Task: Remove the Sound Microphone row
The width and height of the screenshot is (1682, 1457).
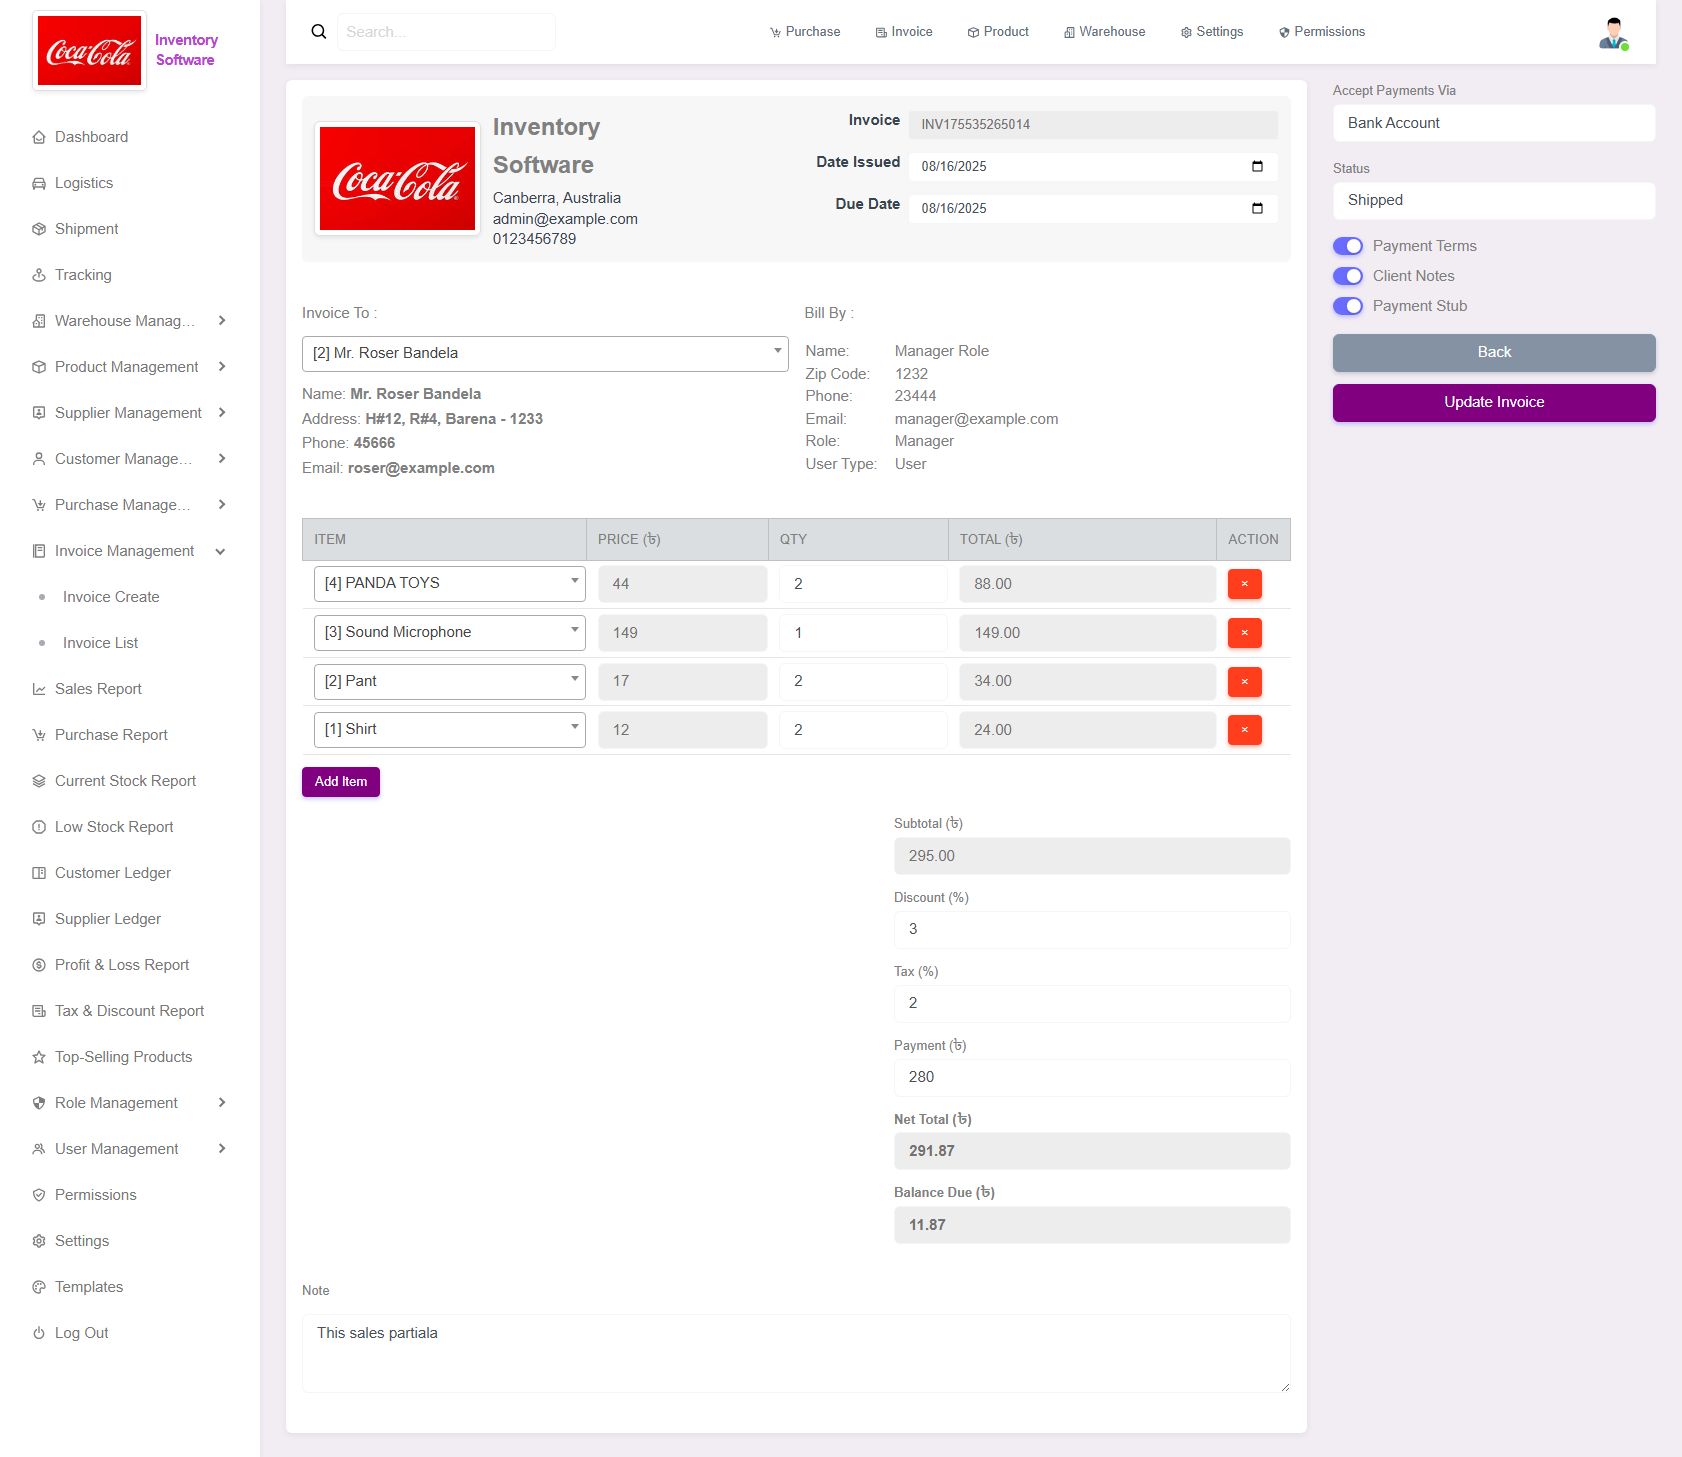Action: point(1244,633)
